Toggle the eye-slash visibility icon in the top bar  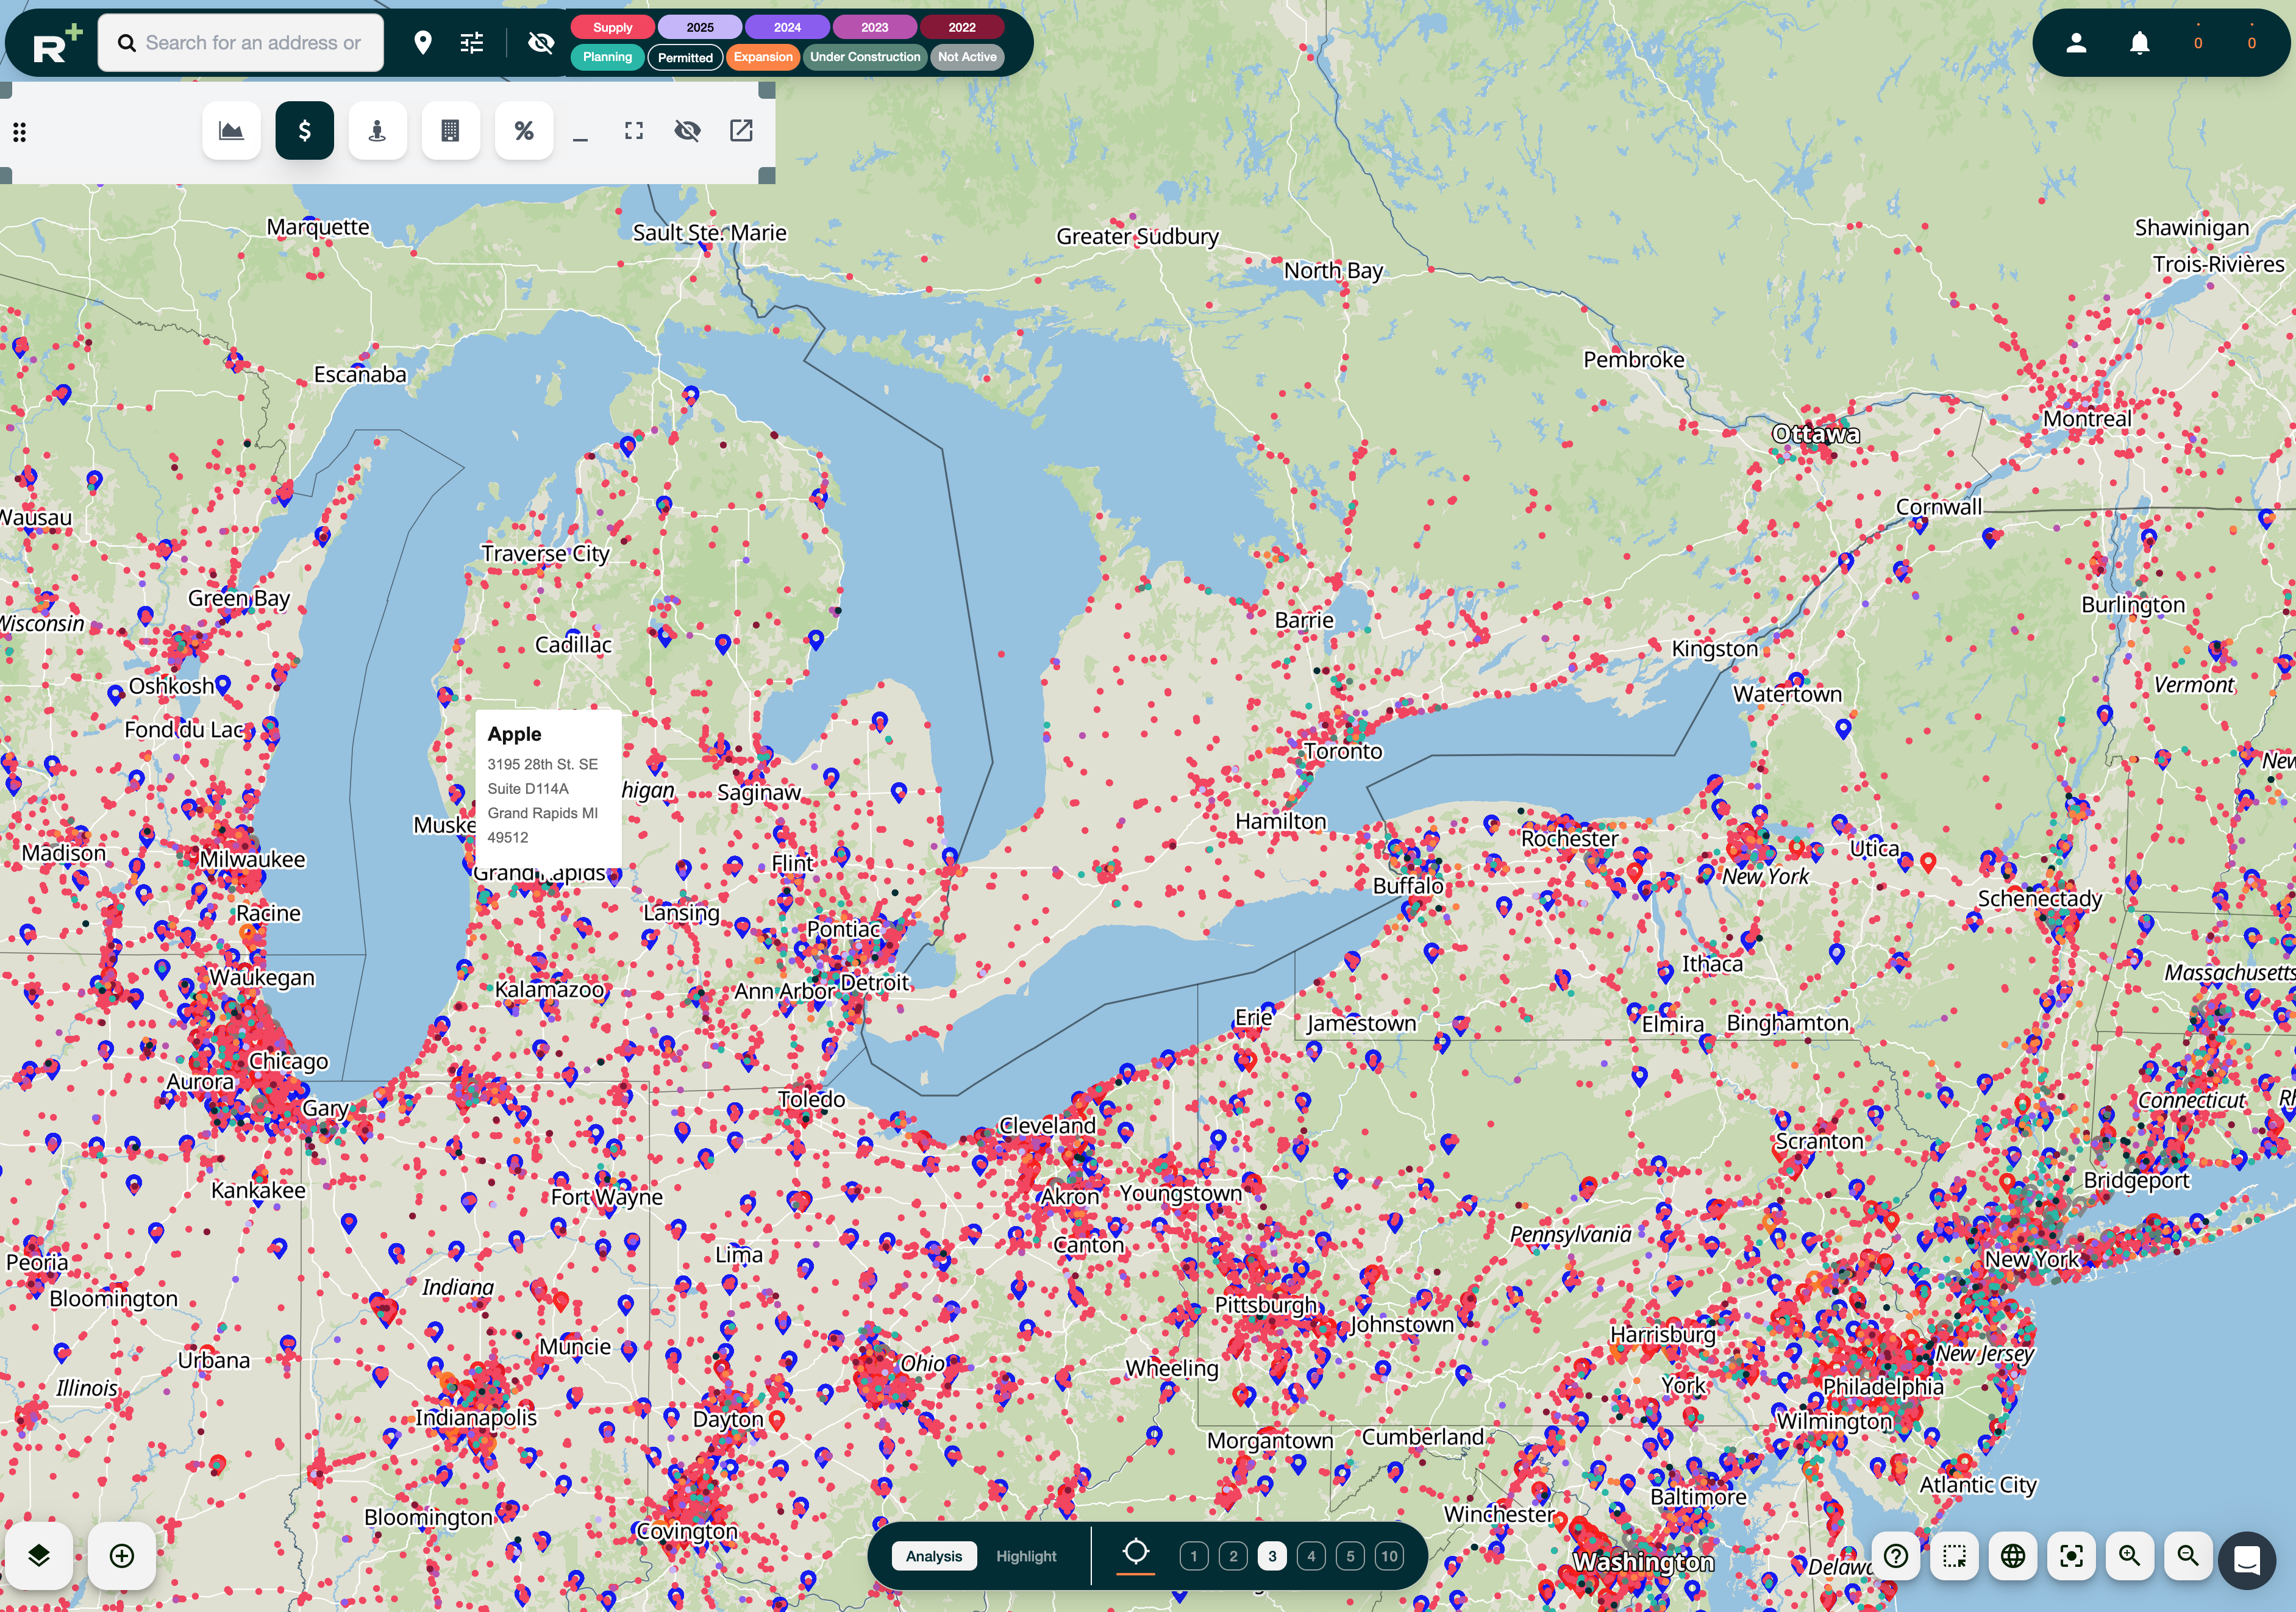541,43
